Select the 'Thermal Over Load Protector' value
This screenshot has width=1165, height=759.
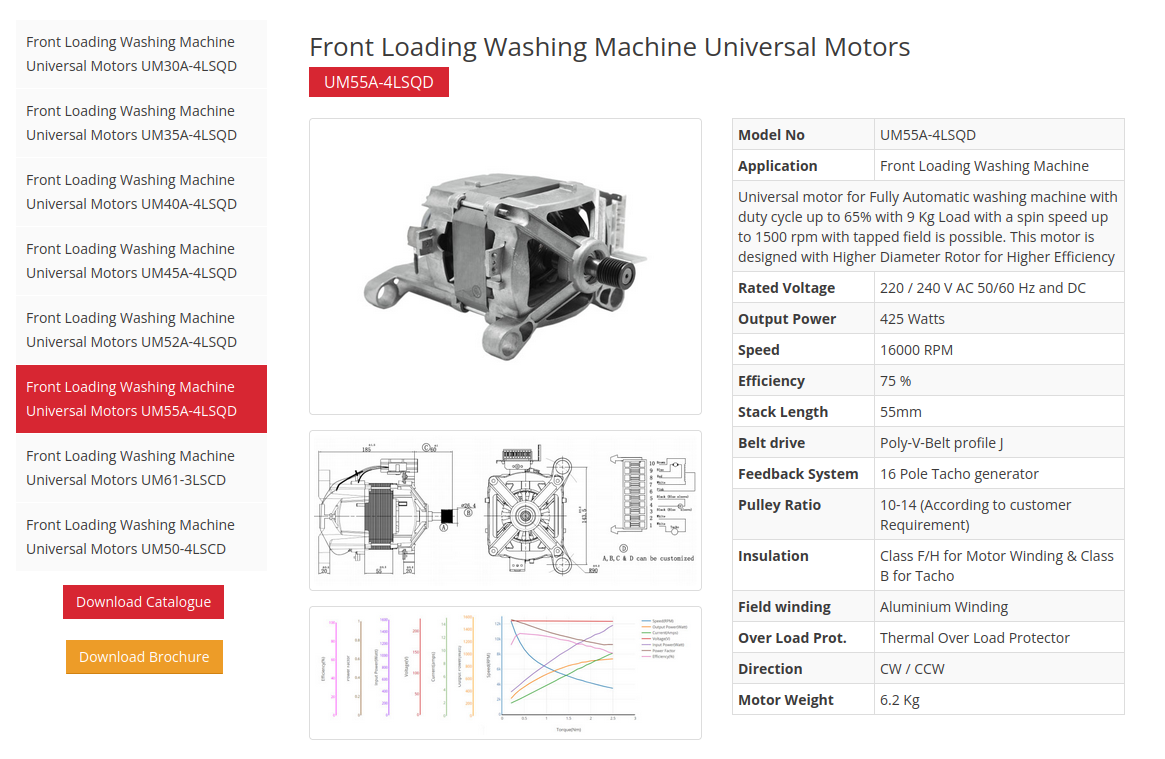coord(975,639)
